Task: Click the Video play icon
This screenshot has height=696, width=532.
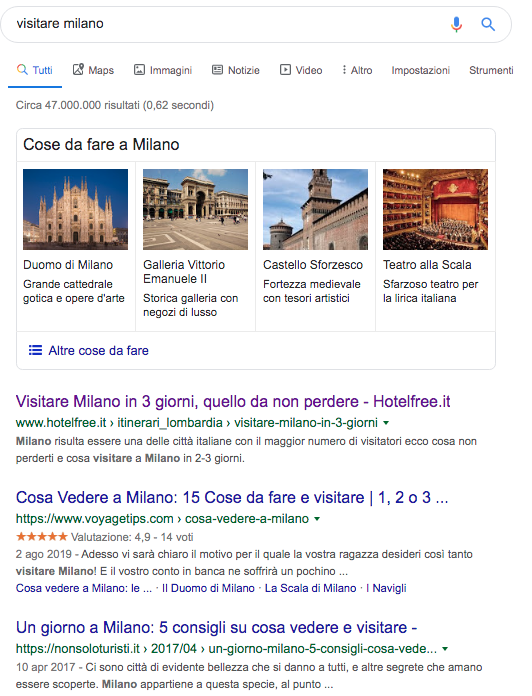Action: (285, 70)
